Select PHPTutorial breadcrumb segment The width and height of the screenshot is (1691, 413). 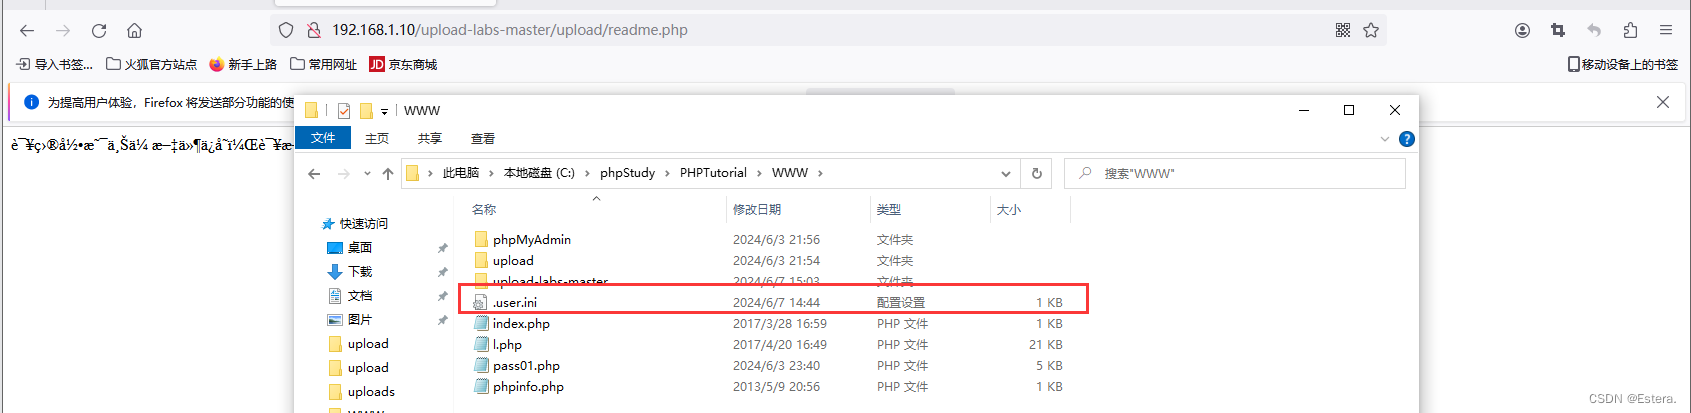point(713,173)
